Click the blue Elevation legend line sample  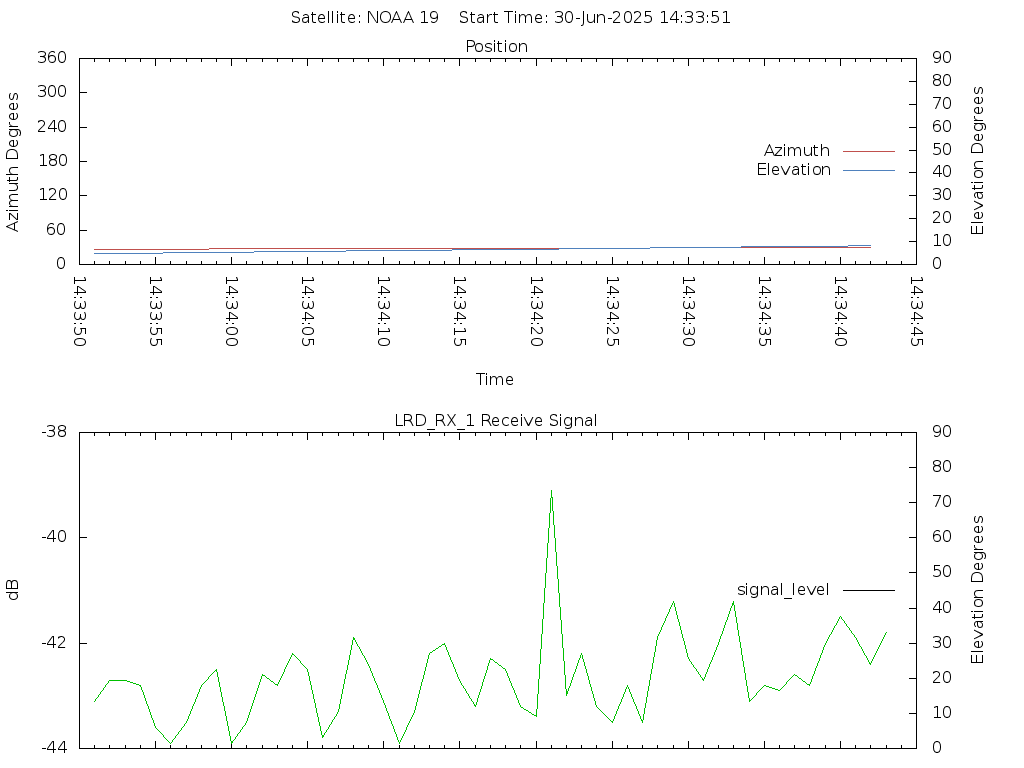click(869, 170)
